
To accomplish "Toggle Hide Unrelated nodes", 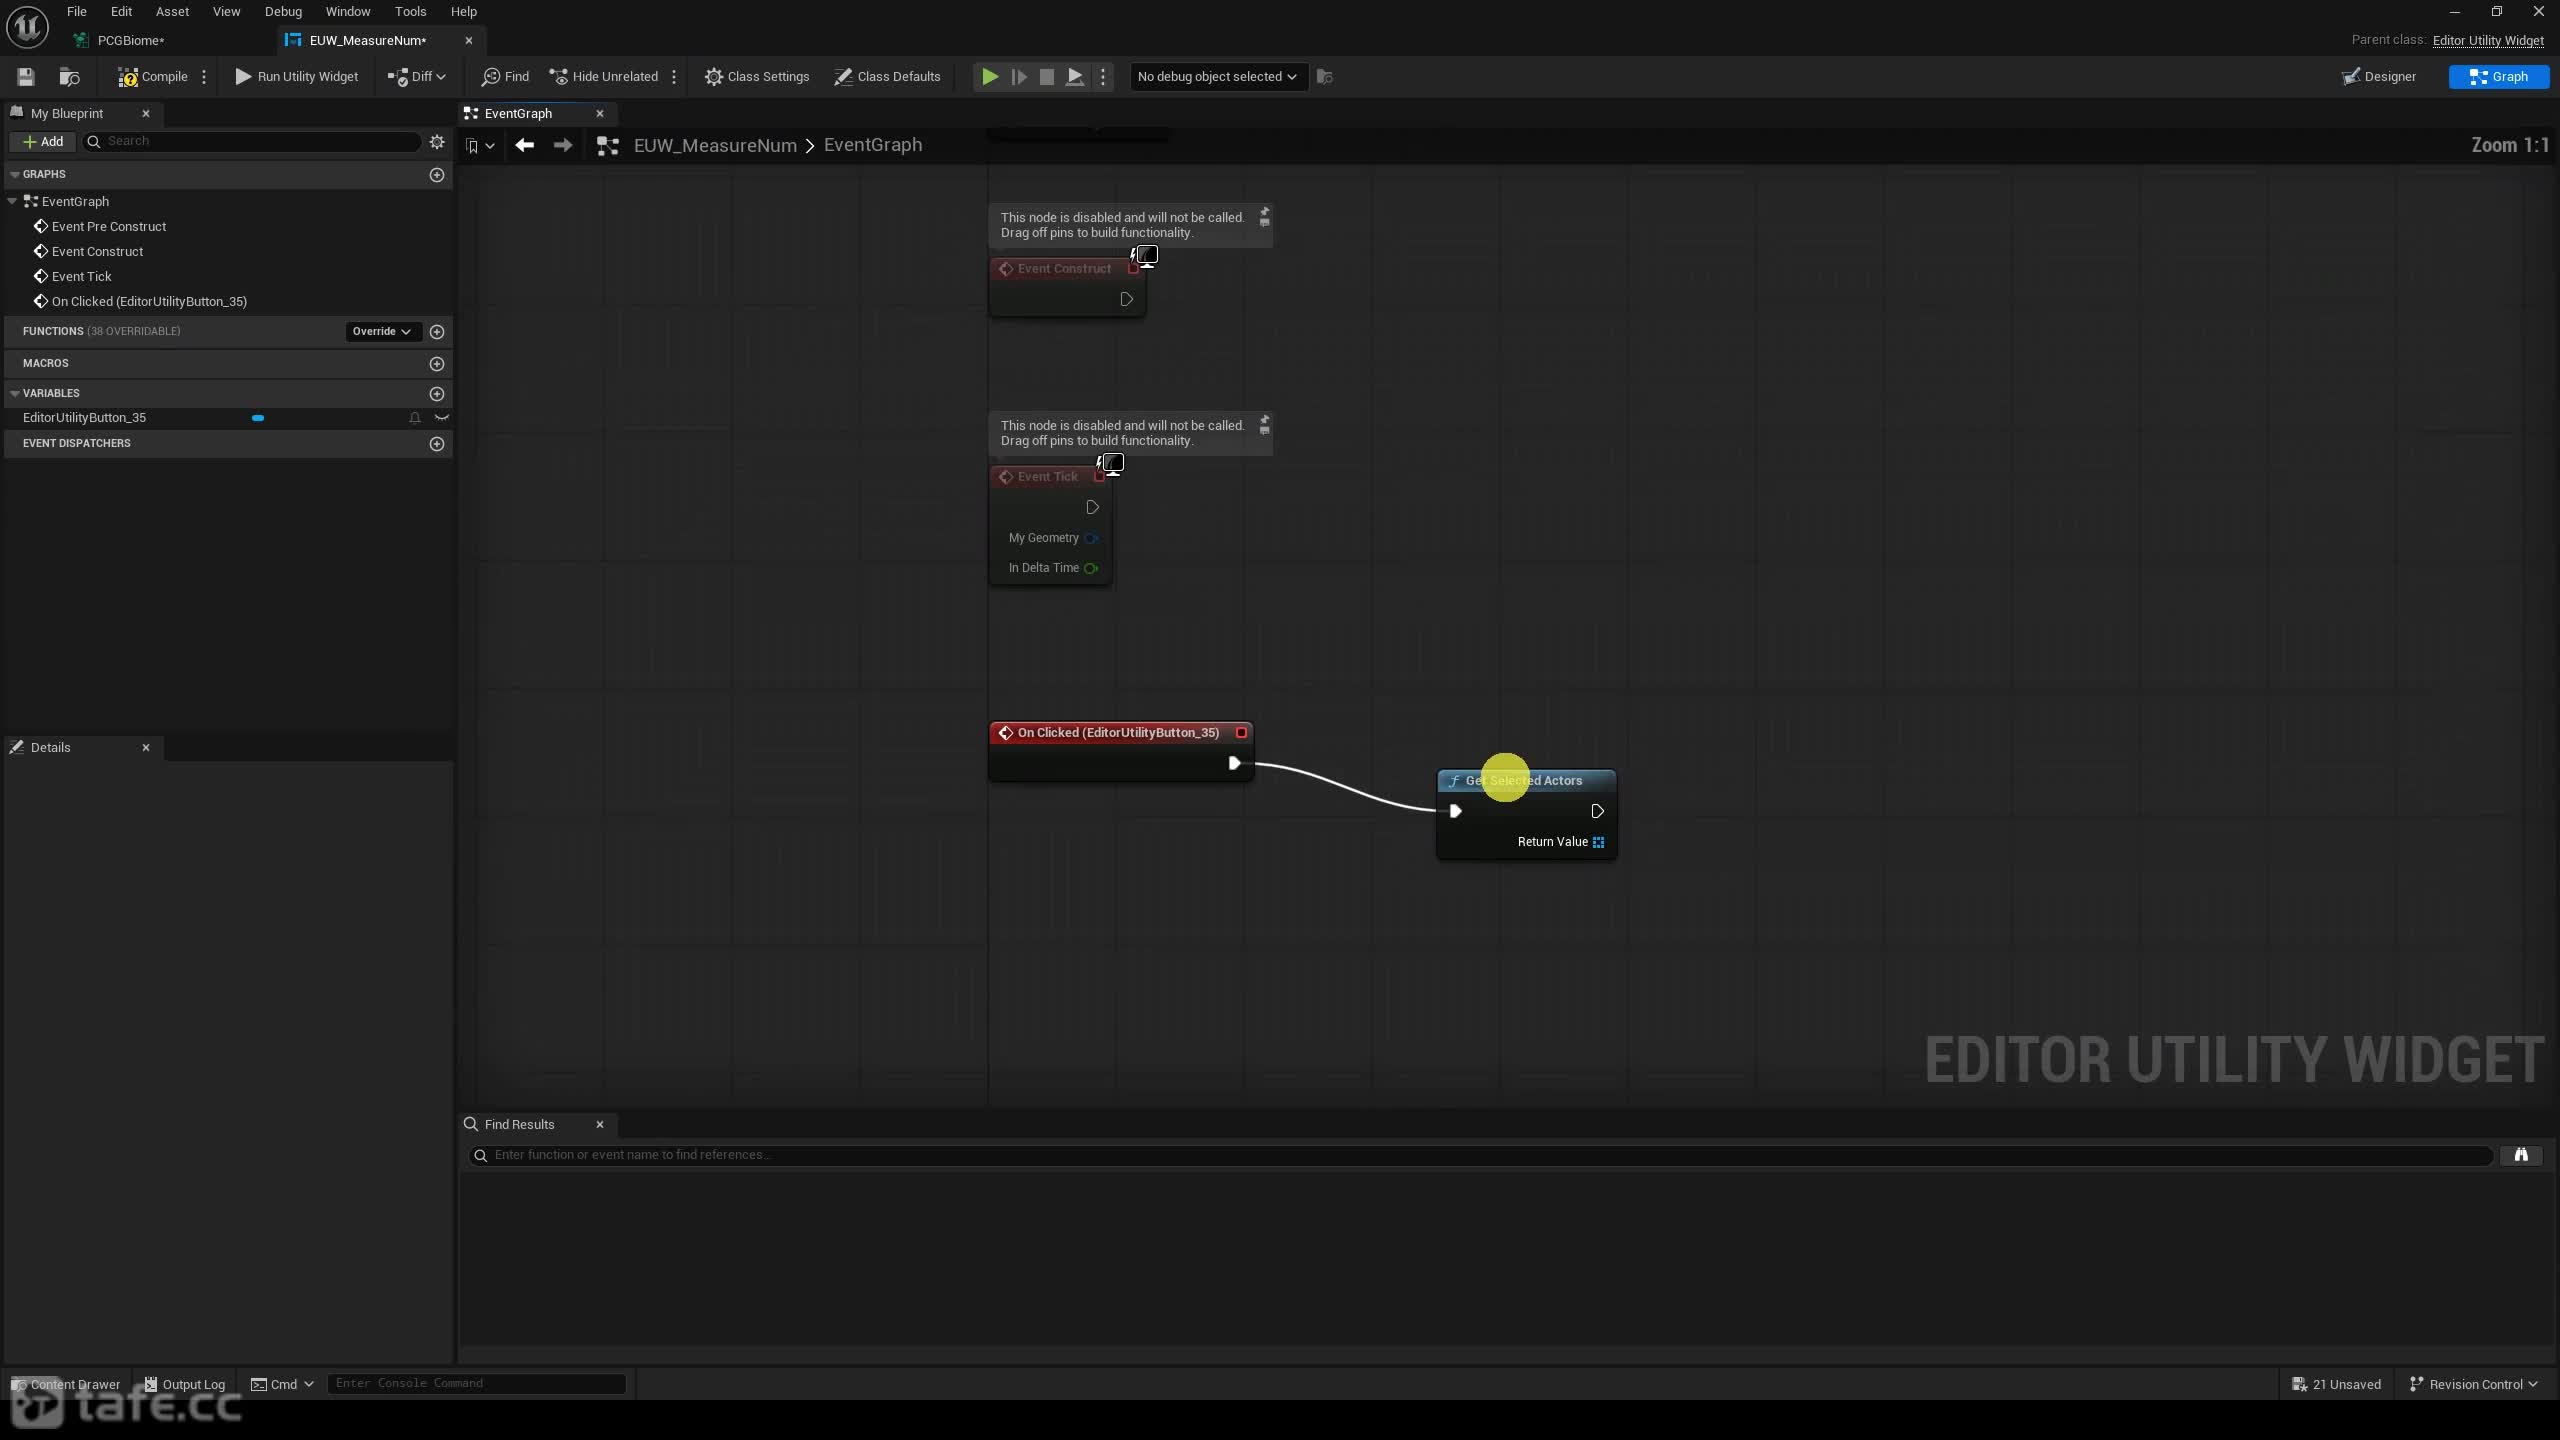I will coord(604,76).
